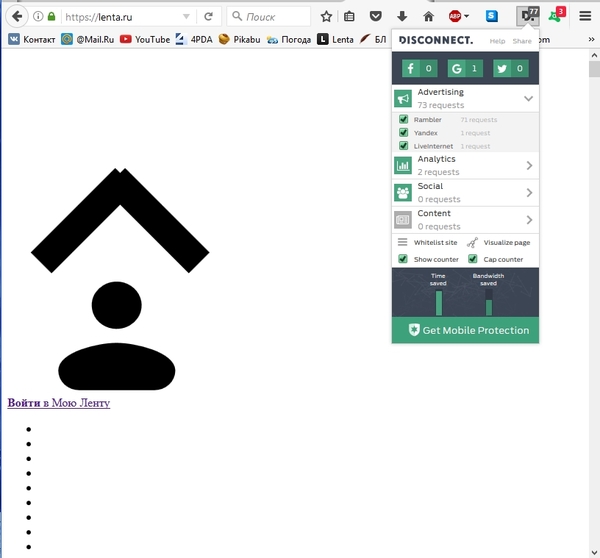This screenshot has height=558, width=600.
Task: Expand the Analytics requests section
Action: click(x=529, y=165)
